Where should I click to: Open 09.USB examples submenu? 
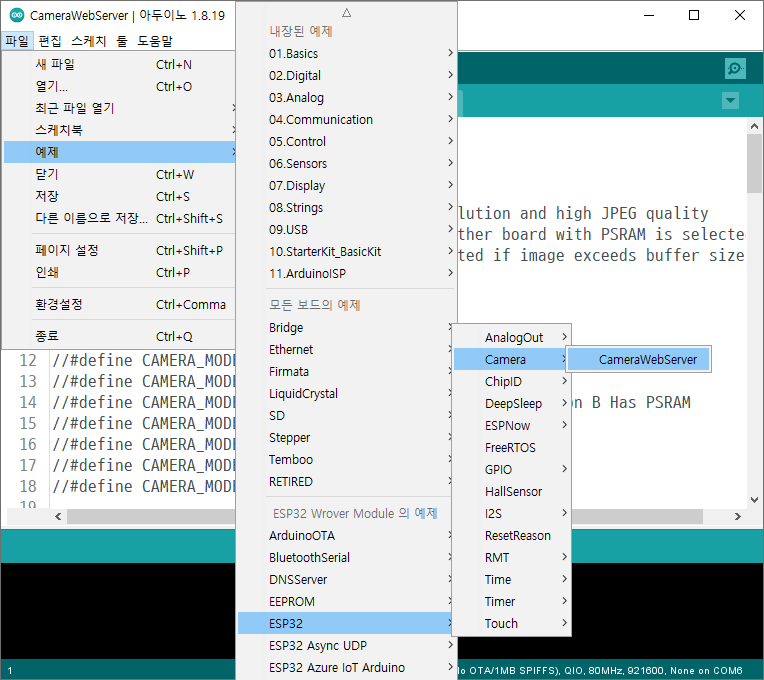pyautogui.click(x=347, y=229)
